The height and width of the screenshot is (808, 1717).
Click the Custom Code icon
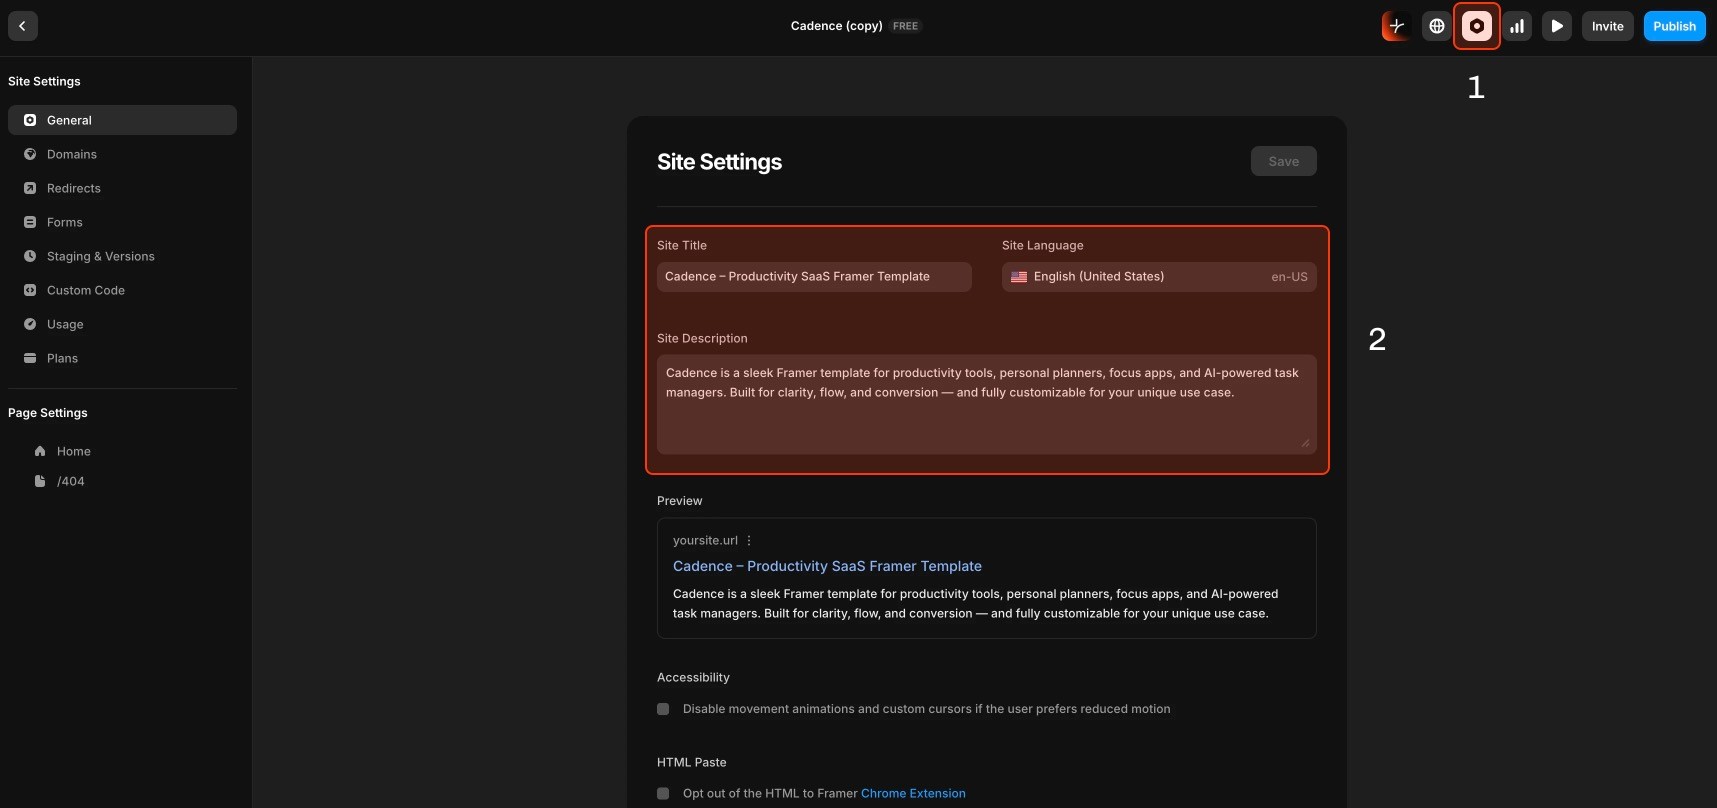30,290
